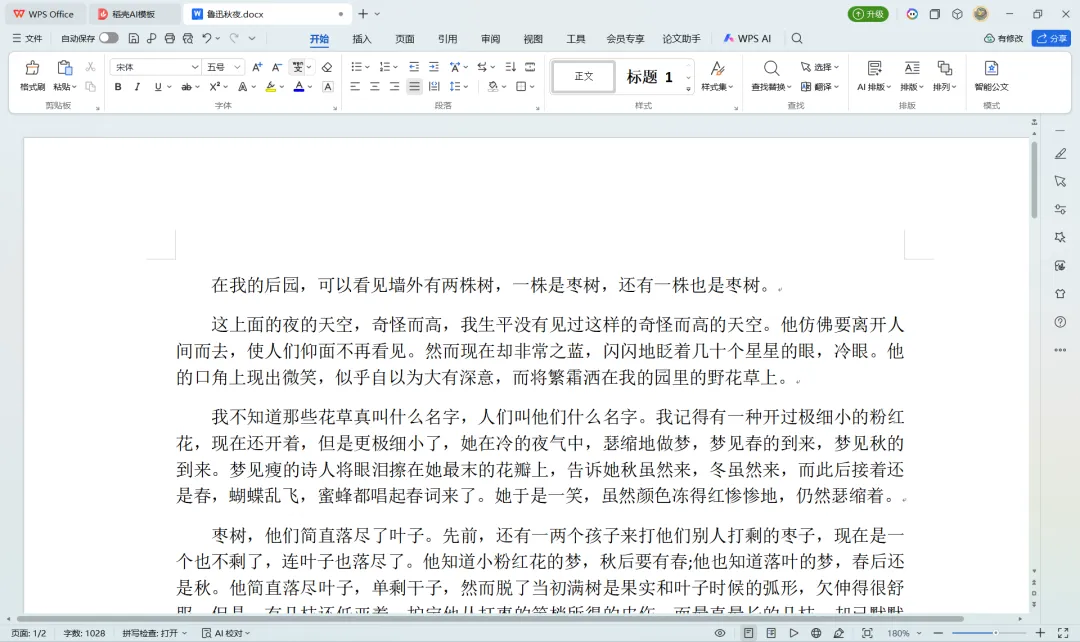Open the 审阅 ribbon tab
The image size is (1080, 642).
coord(490,39)
